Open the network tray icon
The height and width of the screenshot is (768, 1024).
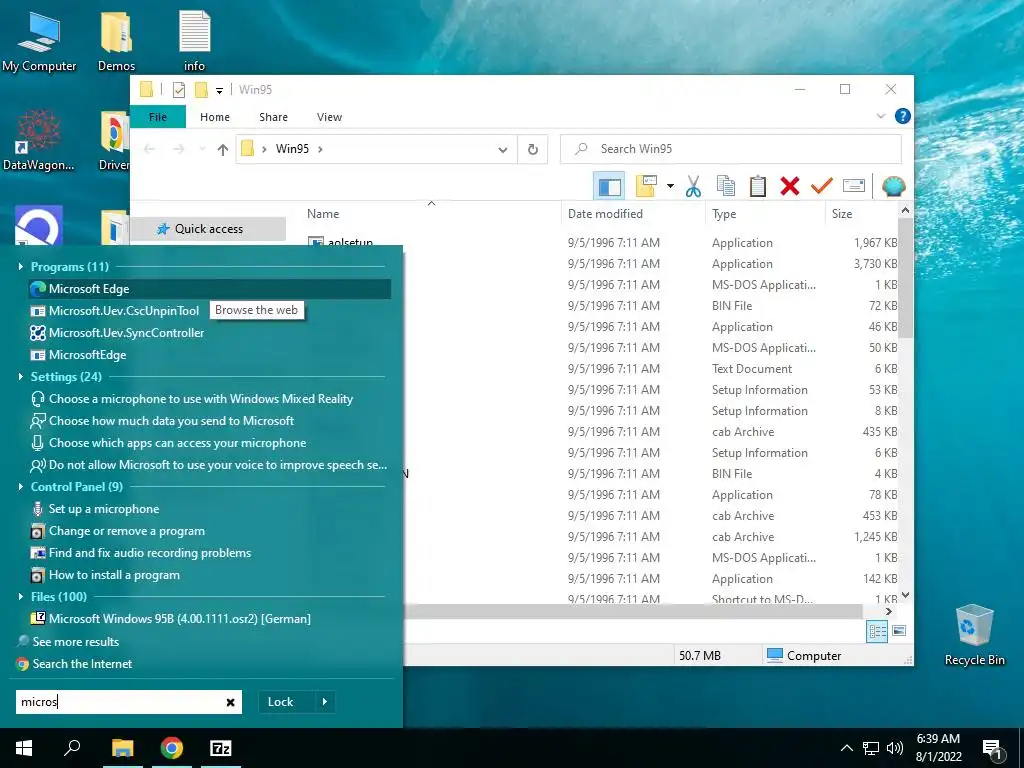871,748
